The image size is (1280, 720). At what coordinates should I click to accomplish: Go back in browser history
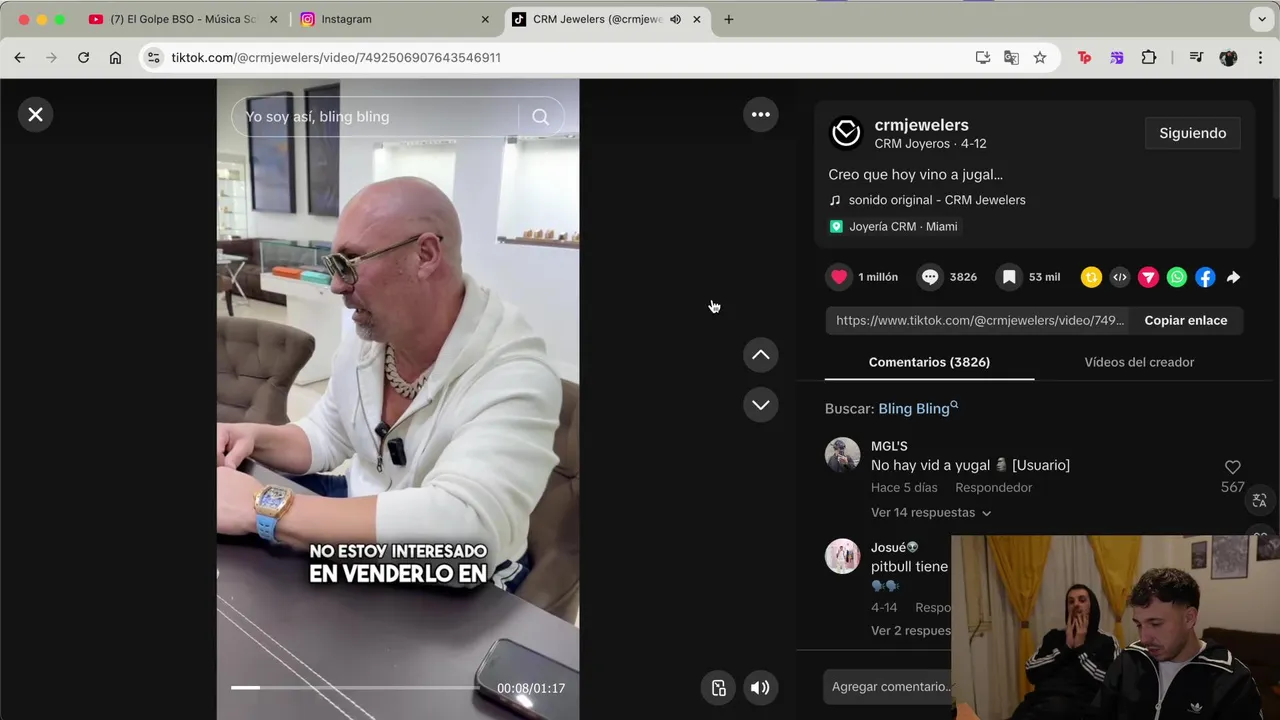tap(19, 58)
